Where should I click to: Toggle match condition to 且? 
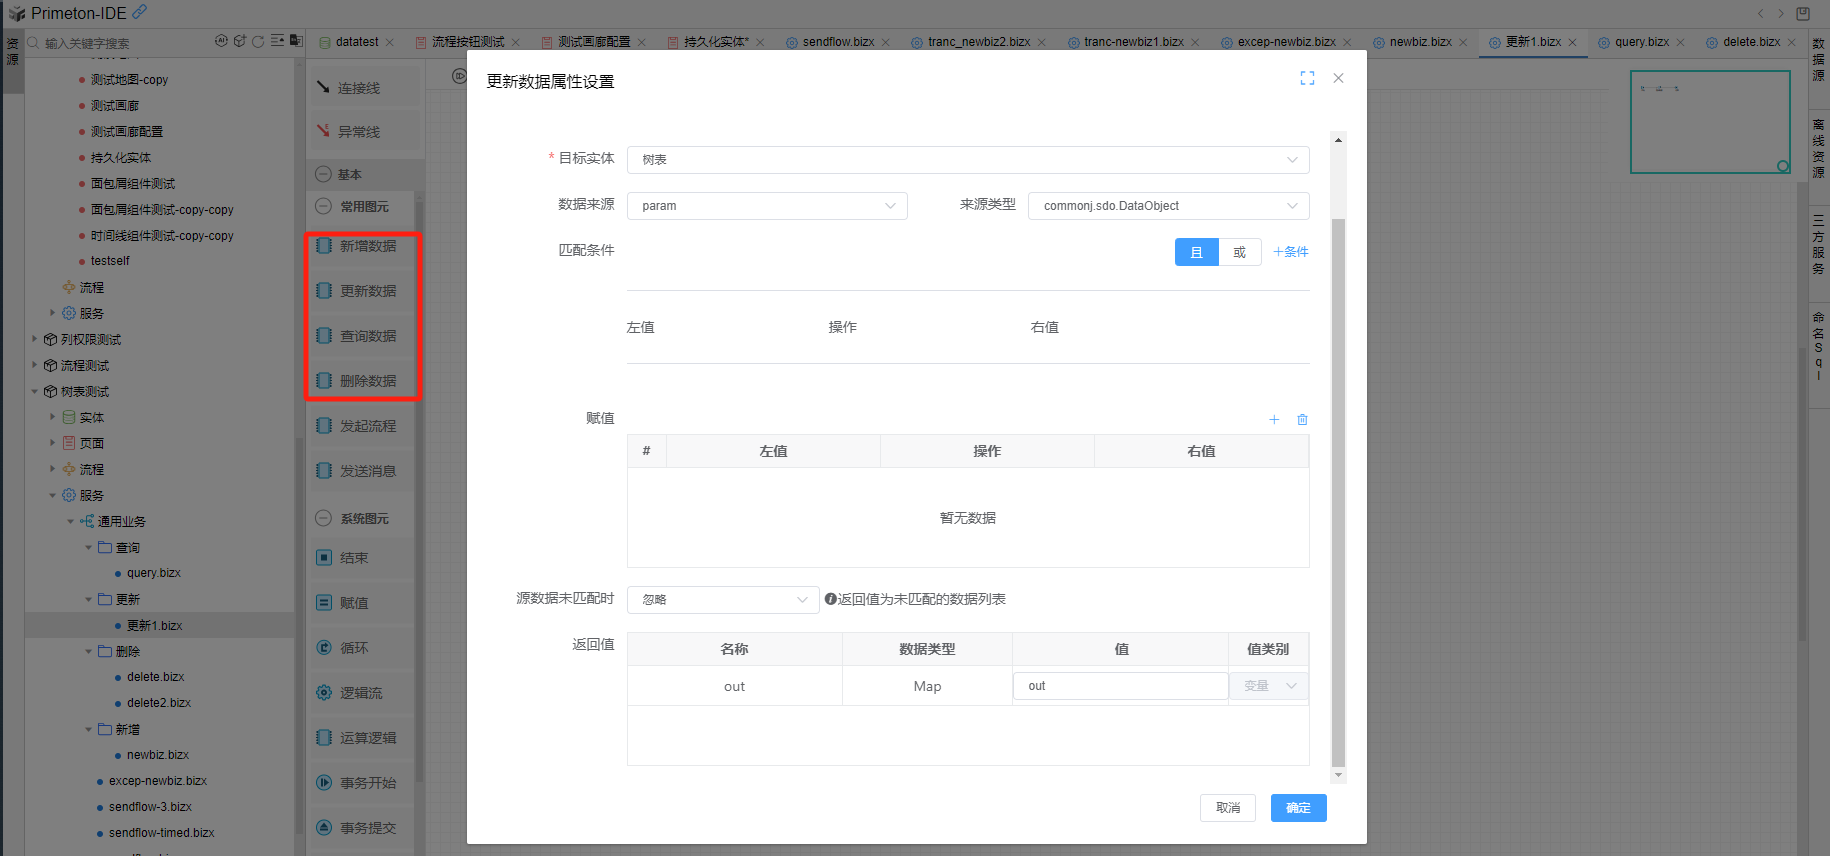(1196, 252)
